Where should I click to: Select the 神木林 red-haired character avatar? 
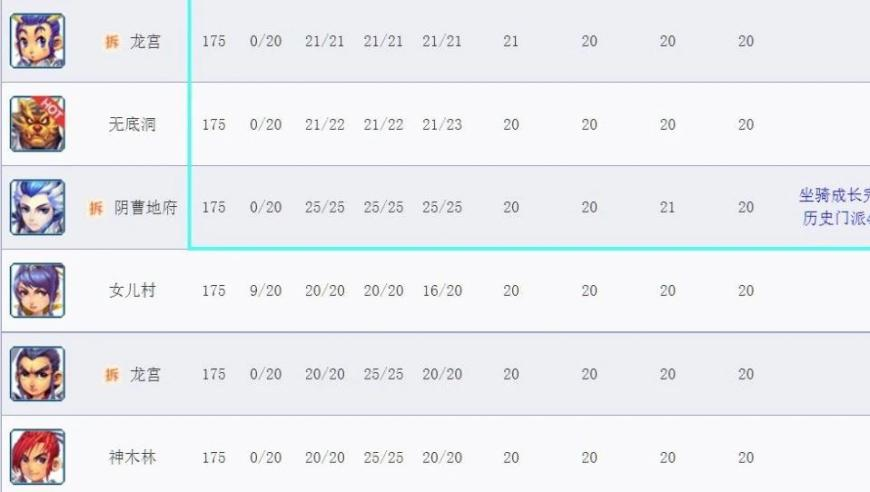(x=37, y=457)
